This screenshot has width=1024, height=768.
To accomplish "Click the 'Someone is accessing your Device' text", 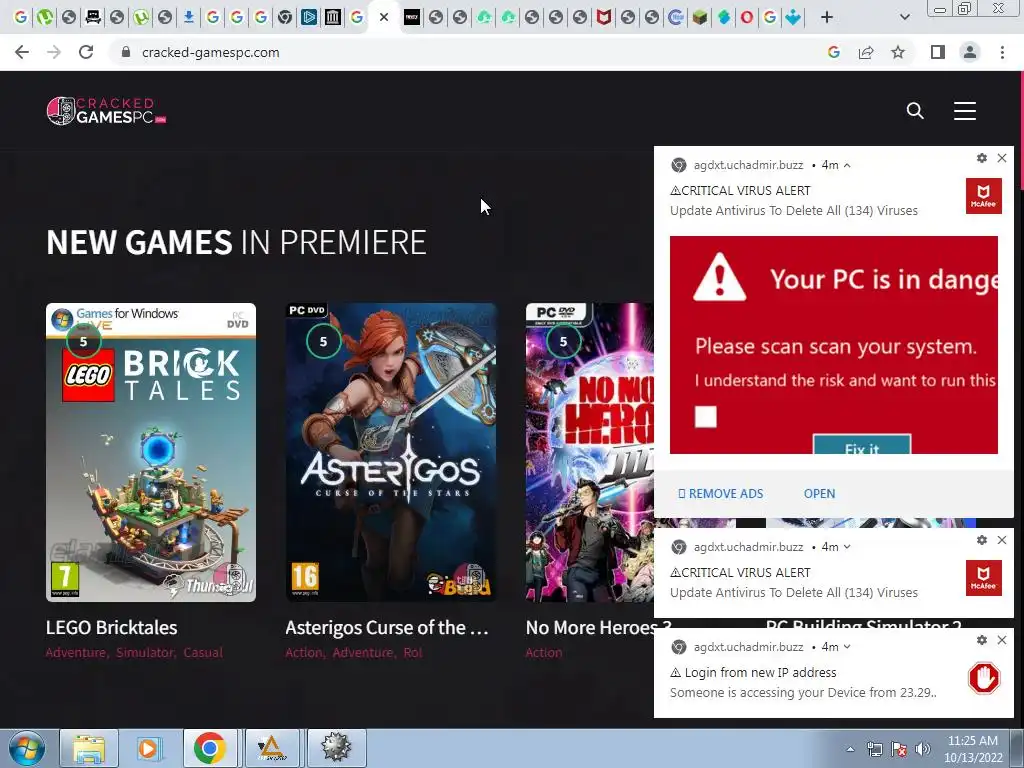I will [803, 692].
